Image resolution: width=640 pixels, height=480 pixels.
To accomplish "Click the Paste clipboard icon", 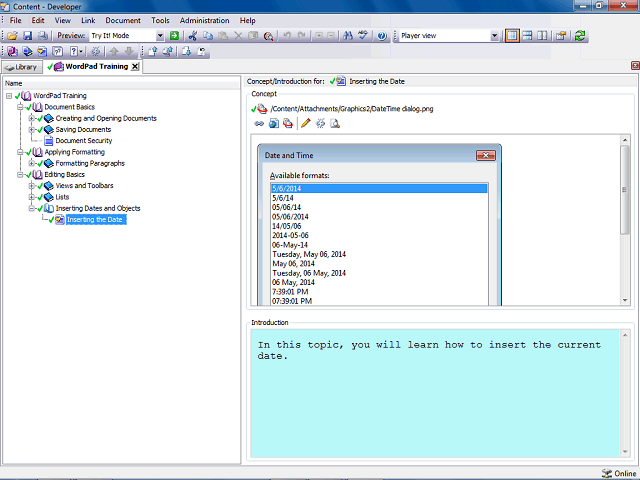I will click(x=223, y=36).
